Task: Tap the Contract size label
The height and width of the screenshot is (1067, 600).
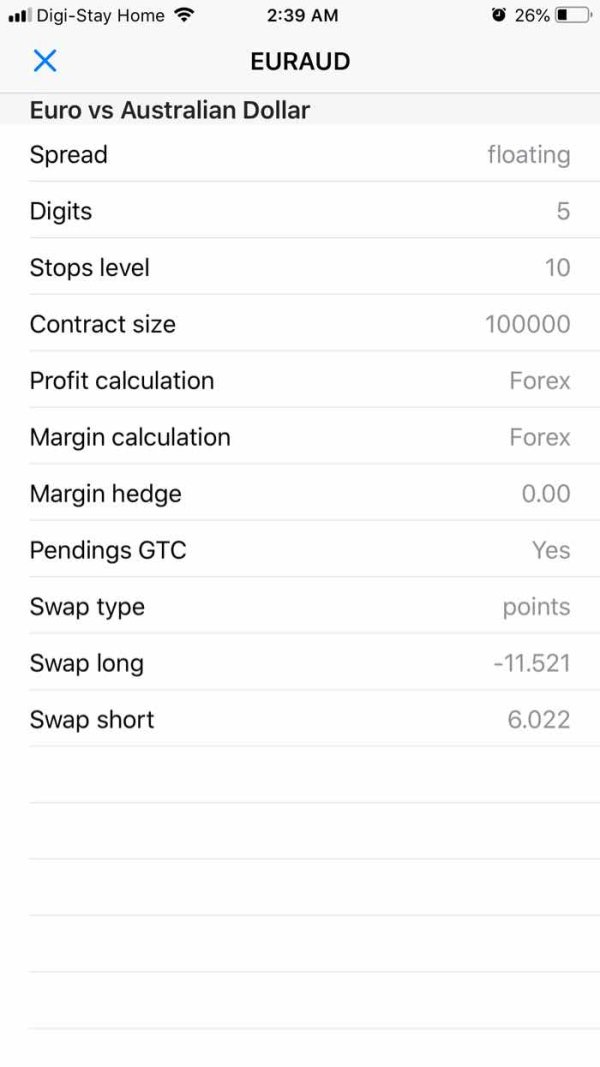Action: (102, 324)
